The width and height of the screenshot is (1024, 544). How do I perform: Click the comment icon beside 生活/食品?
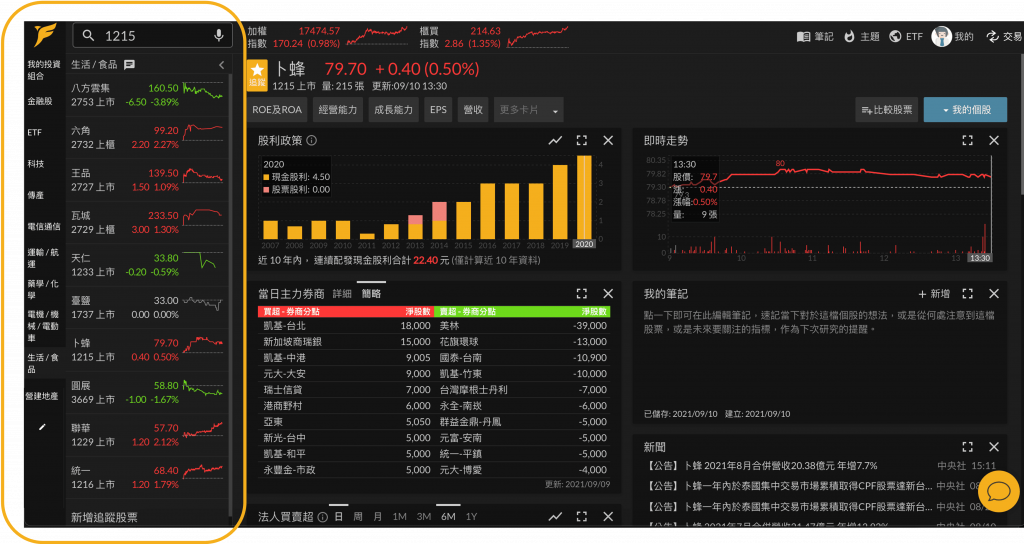pyautogui.click(x=129, y=64)
